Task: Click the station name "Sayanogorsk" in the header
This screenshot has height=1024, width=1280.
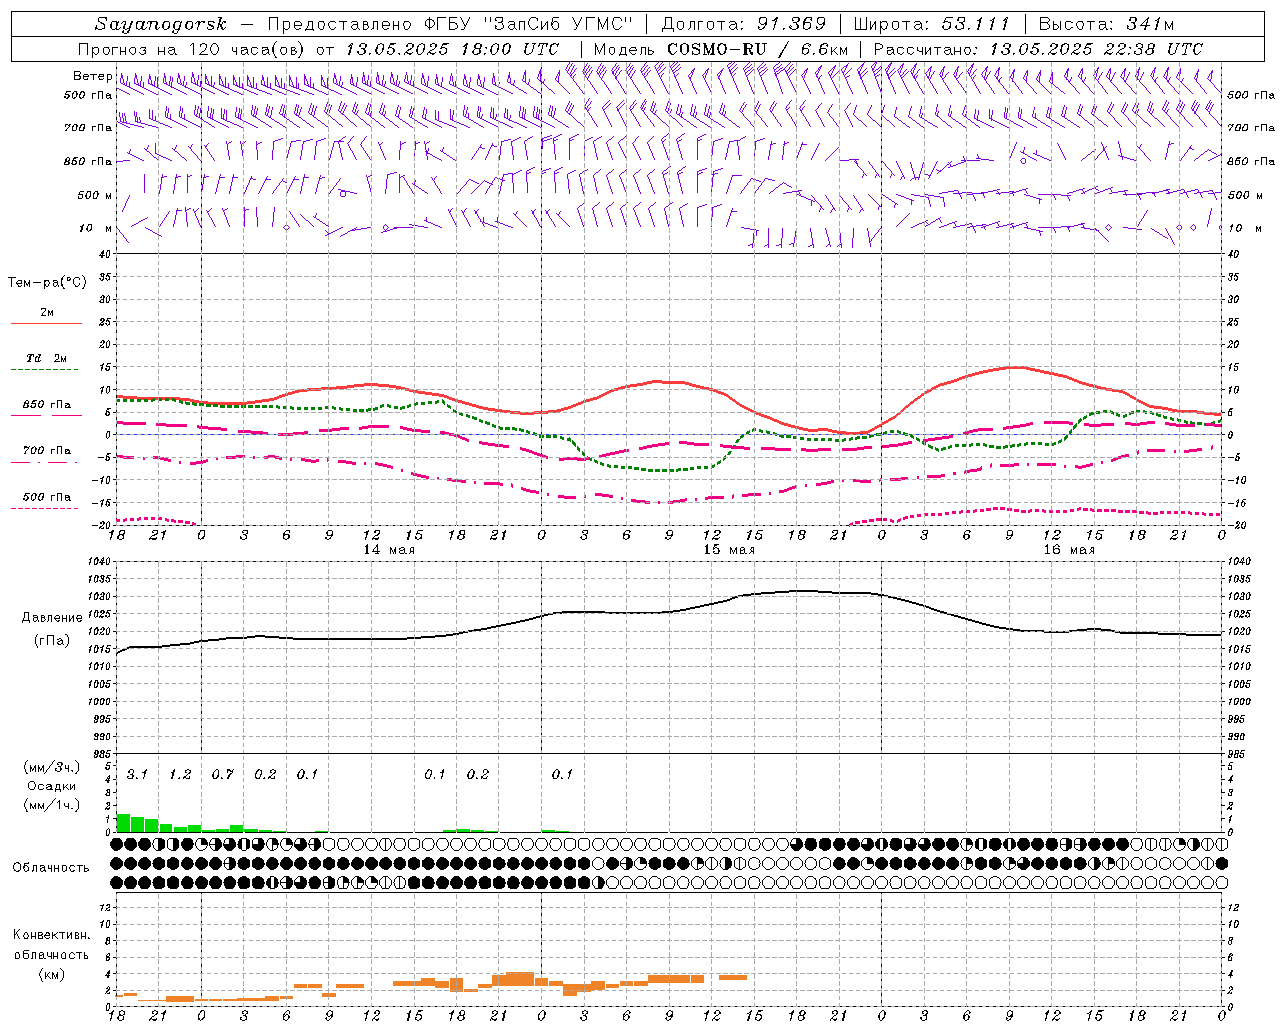Action: coord(161,24)
